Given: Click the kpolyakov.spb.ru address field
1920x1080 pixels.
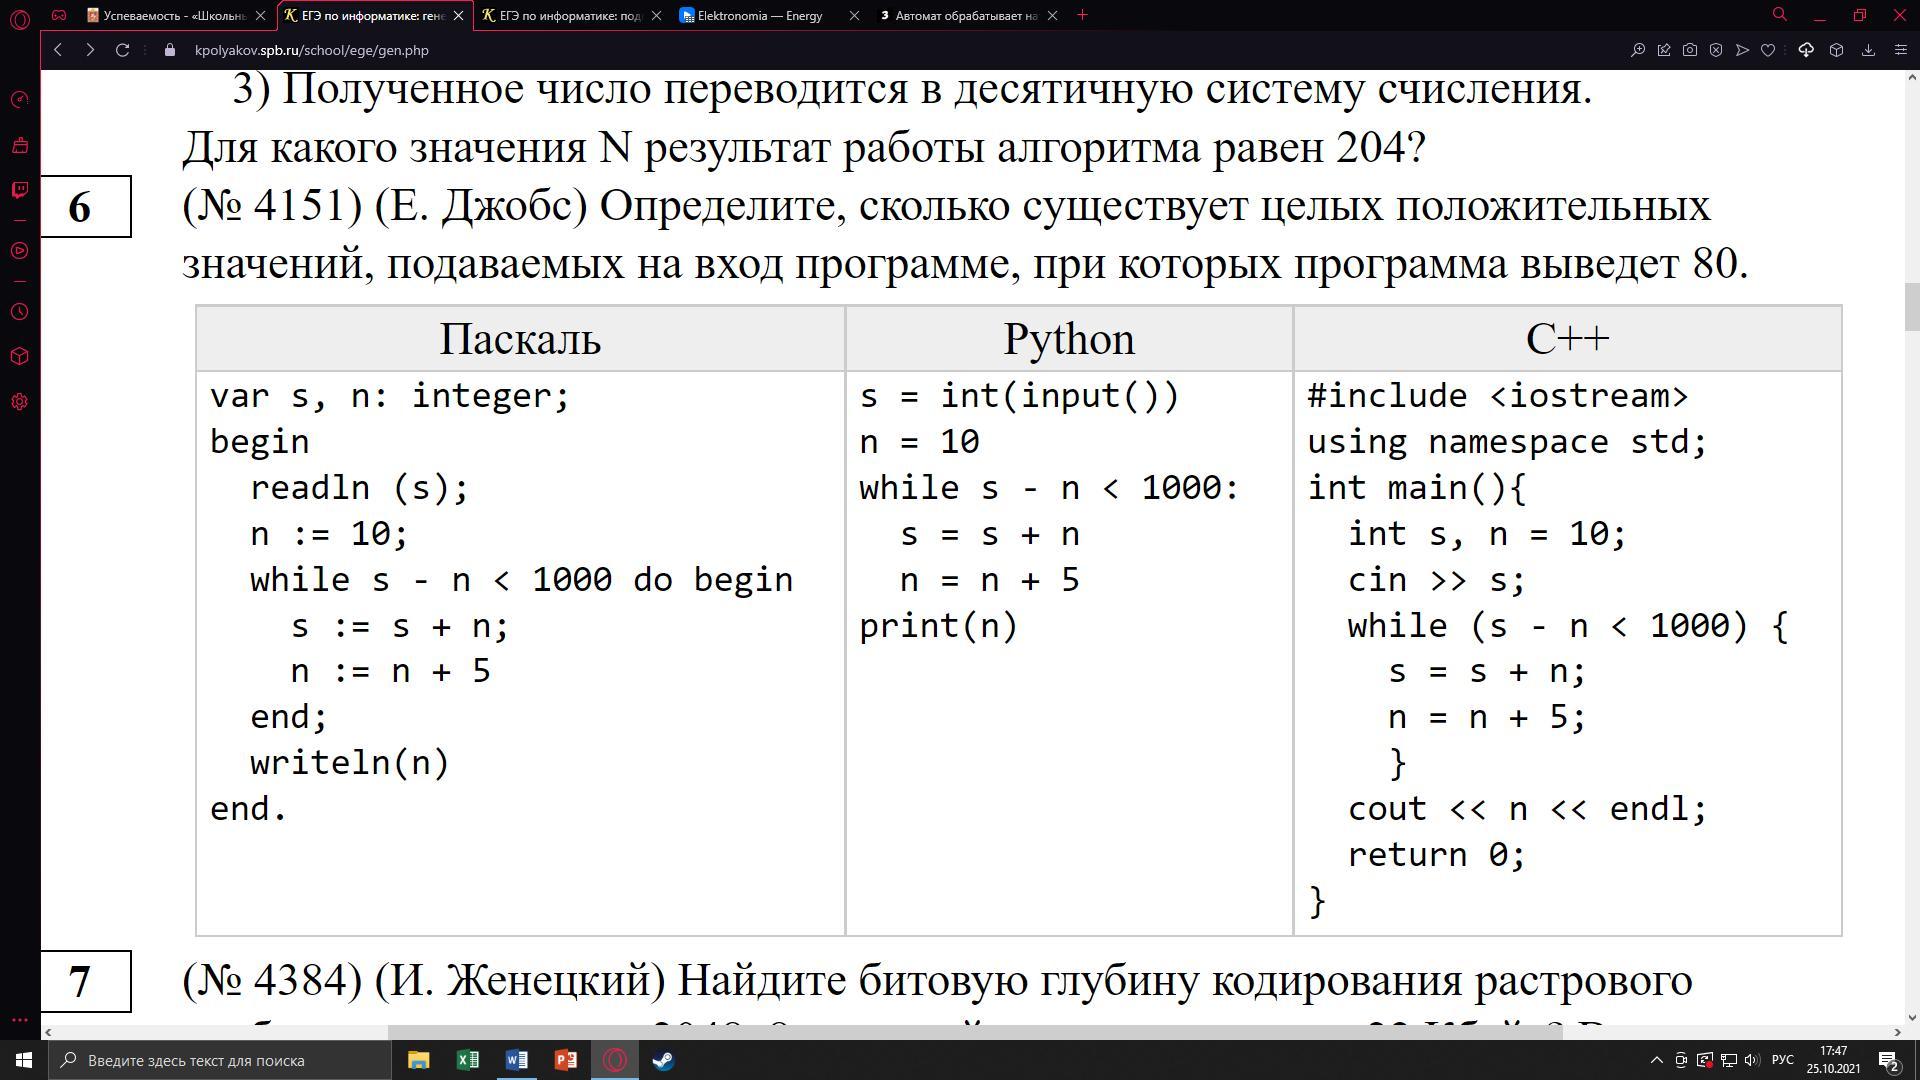Looking at the screenshot, I should (311, 50).
